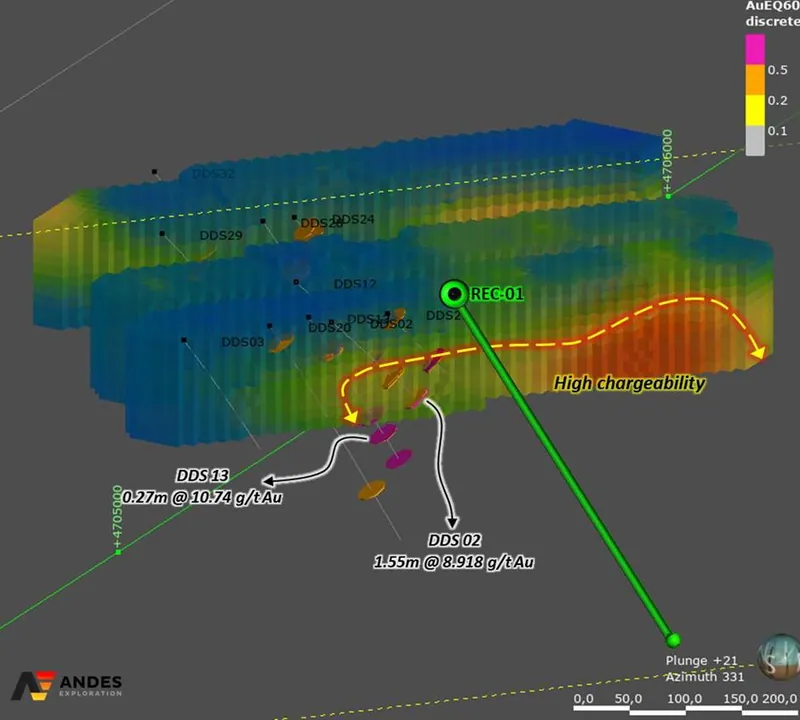800x720 pixels.
Task: Click the REC-01 green label
Action: pyautogui.click(x=496, y=294)
